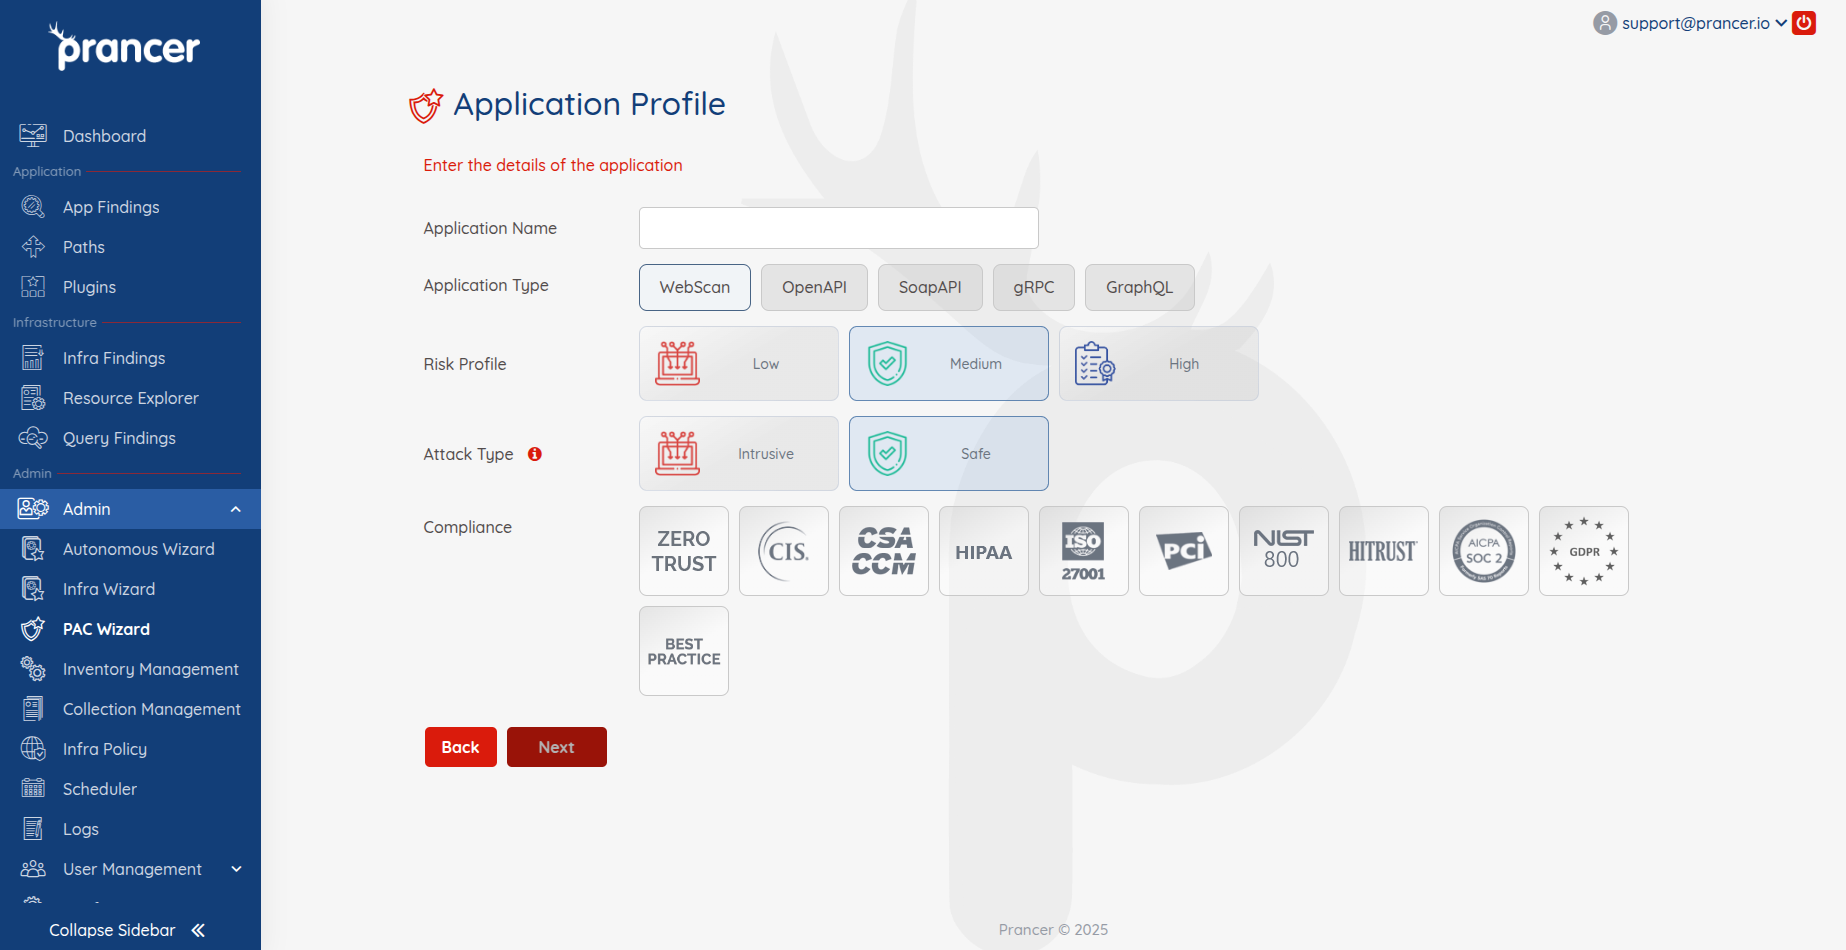Click the Query Findings cloud icon
The image size is (1846, 950).
tap(33, 438)
